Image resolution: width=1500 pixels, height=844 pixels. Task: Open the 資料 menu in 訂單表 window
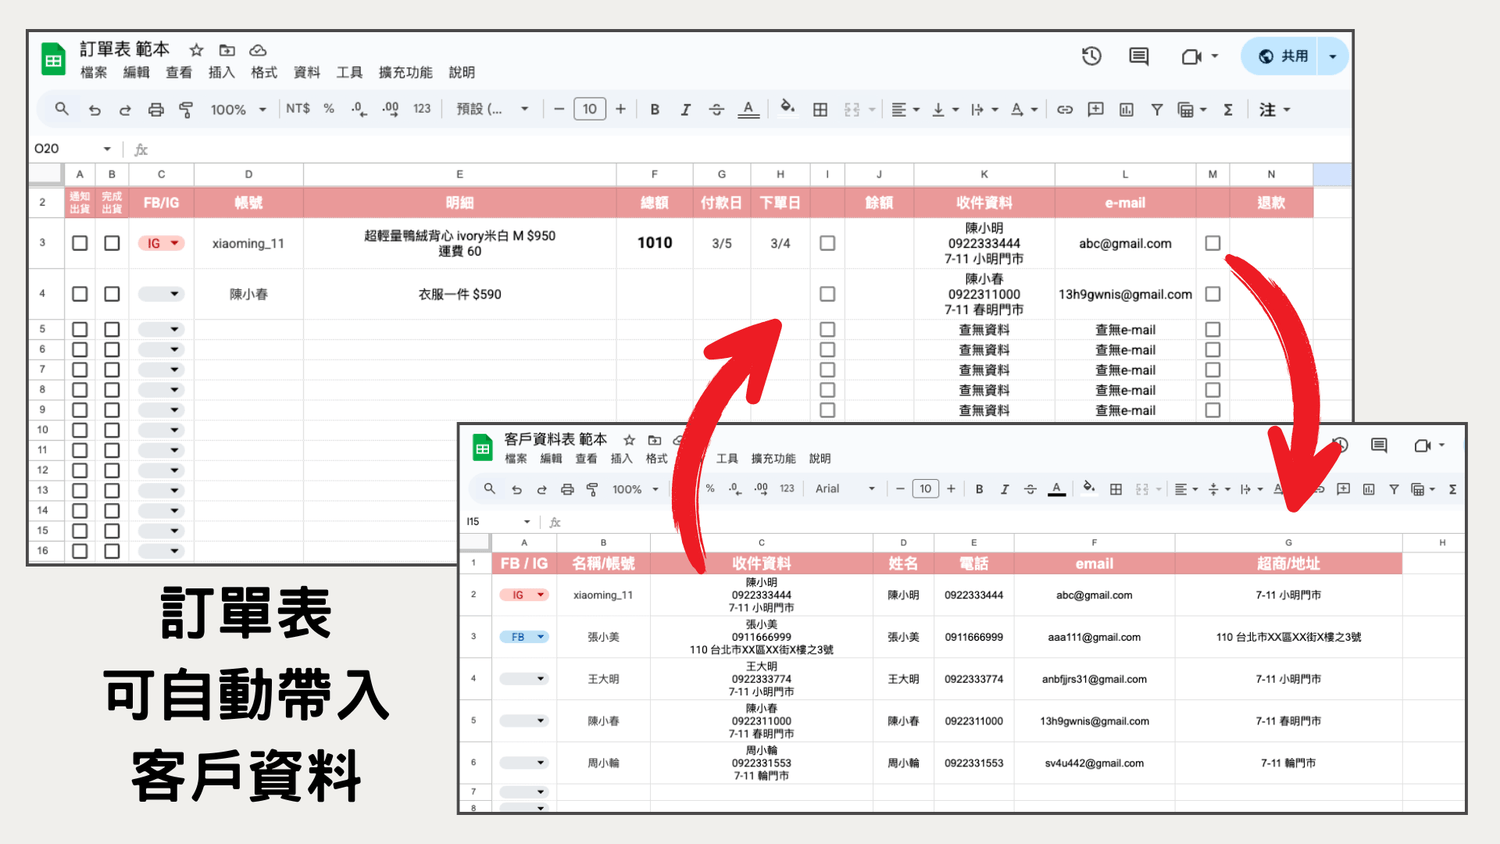pyautogui.click(x=307, y=73)
